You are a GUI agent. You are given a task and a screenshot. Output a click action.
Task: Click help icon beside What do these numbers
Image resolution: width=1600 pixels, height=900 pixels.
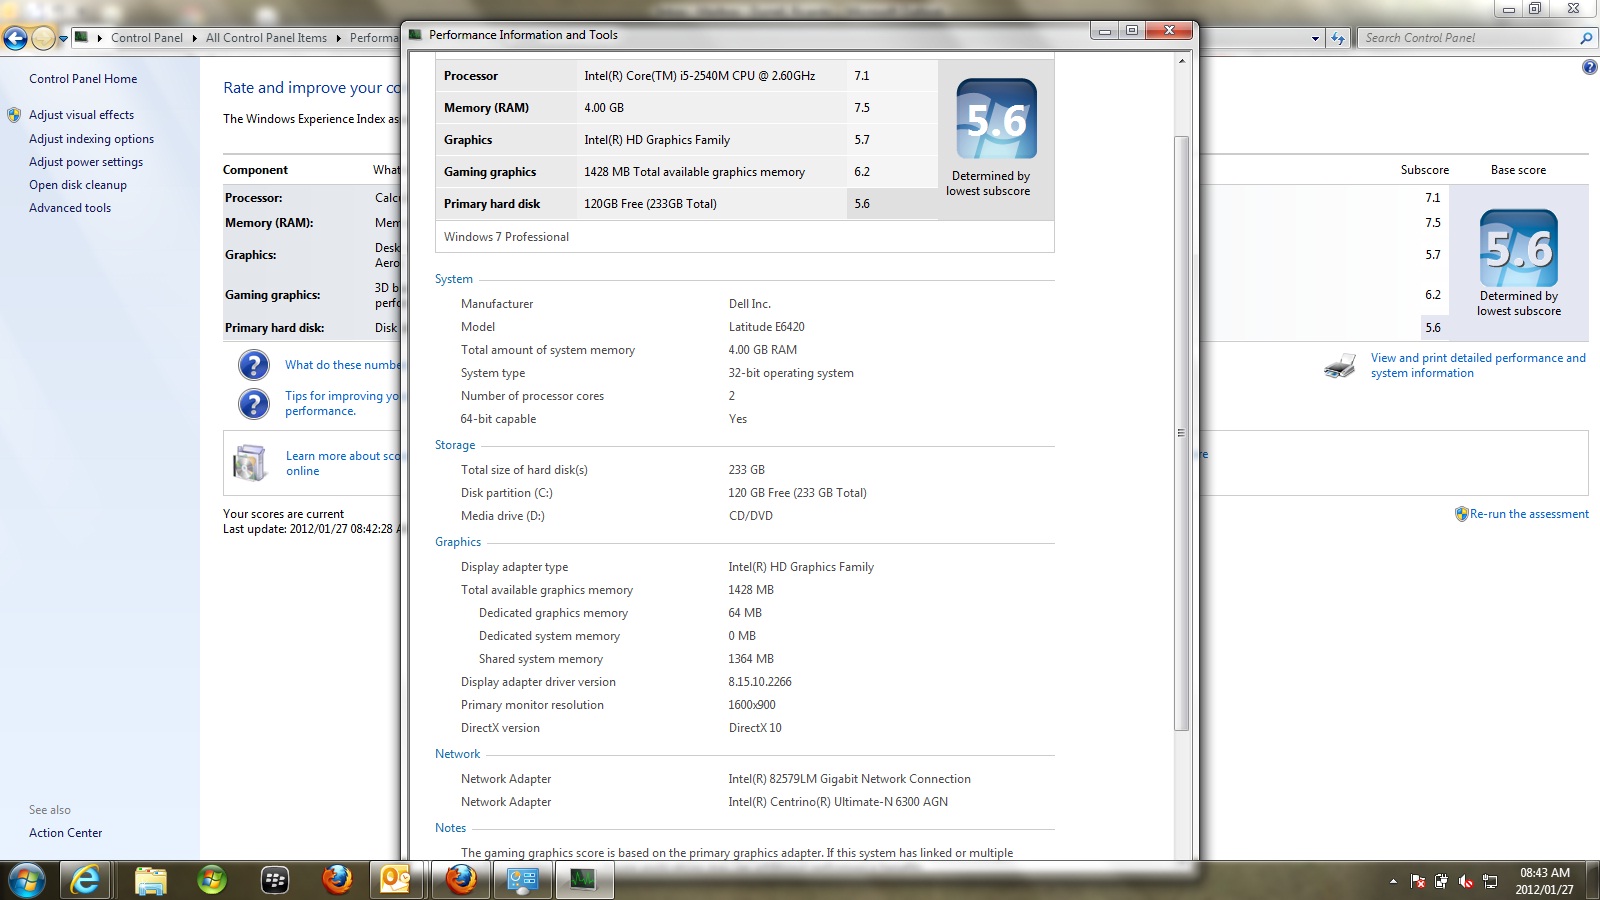[x=254, y=365]
